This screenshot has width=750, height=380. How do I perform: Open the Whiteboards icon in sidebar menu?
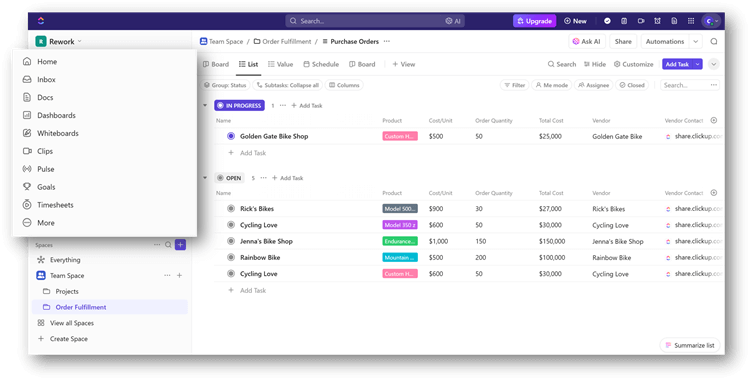click(27, 133)
